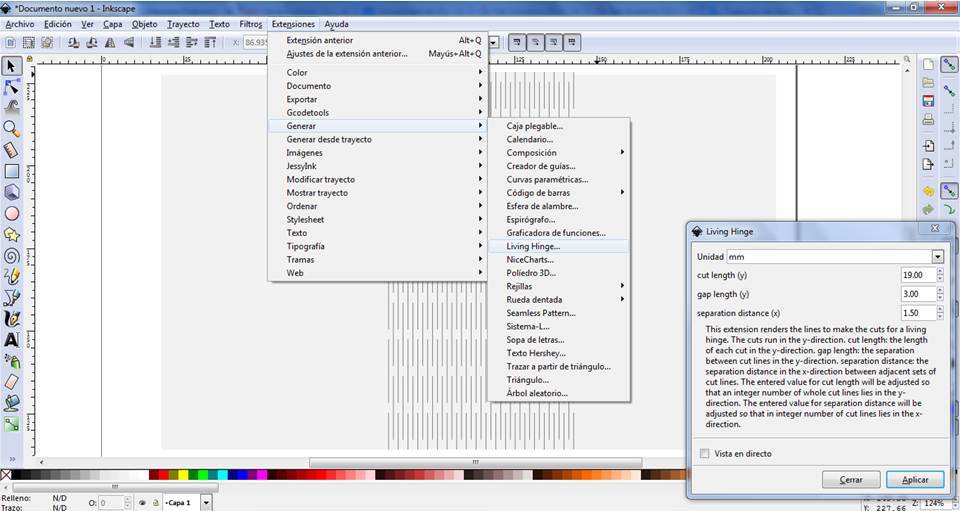Screen dimensions: 960x511
Task: Select the Measure ruler tool
Action: click(12, 150)
